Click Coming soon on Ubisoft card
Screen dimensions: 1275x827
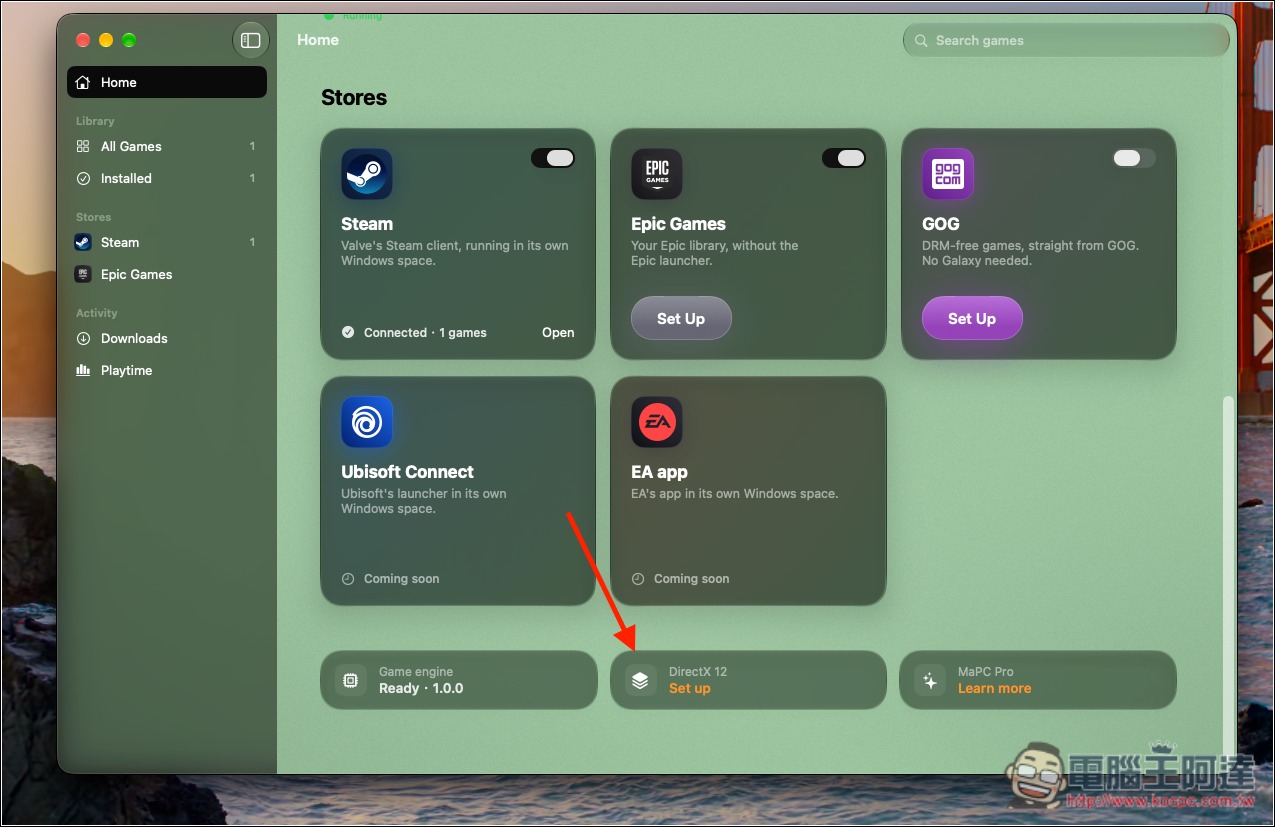point(401,579)
